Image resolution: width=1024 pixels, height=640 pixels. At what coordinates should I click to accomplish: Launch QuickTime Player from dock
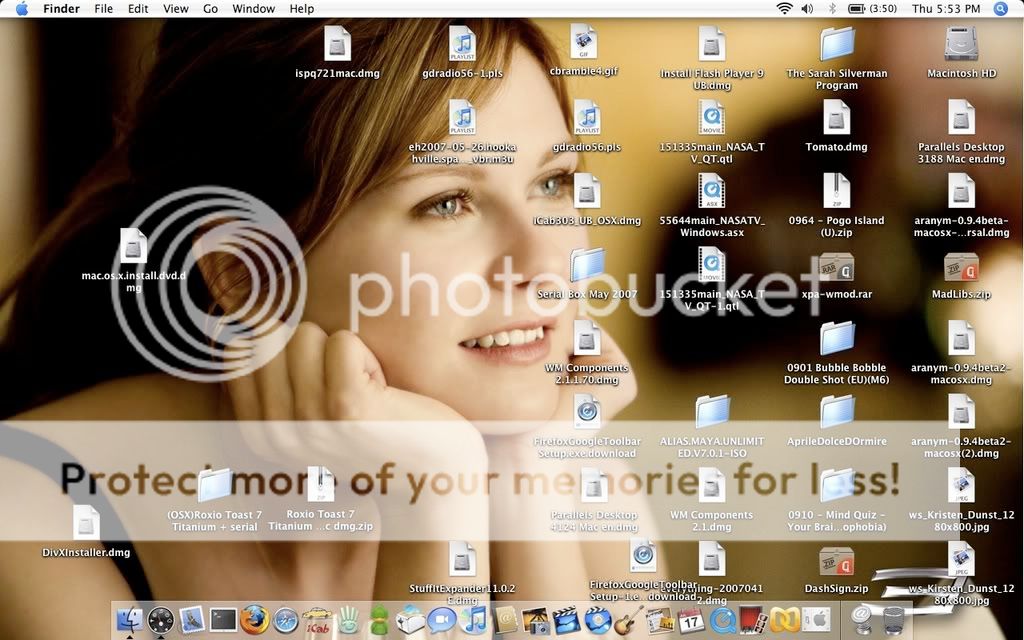722,619
